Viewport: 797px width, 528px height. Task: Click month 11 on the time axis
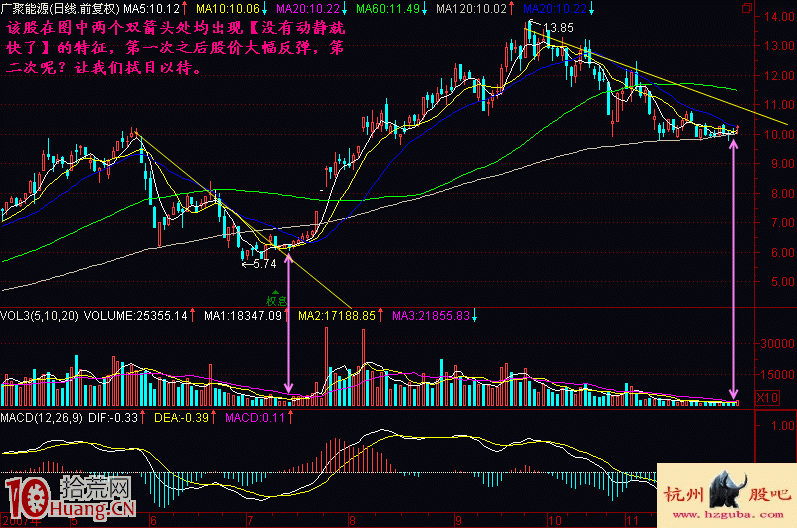[x=632, y=520]
